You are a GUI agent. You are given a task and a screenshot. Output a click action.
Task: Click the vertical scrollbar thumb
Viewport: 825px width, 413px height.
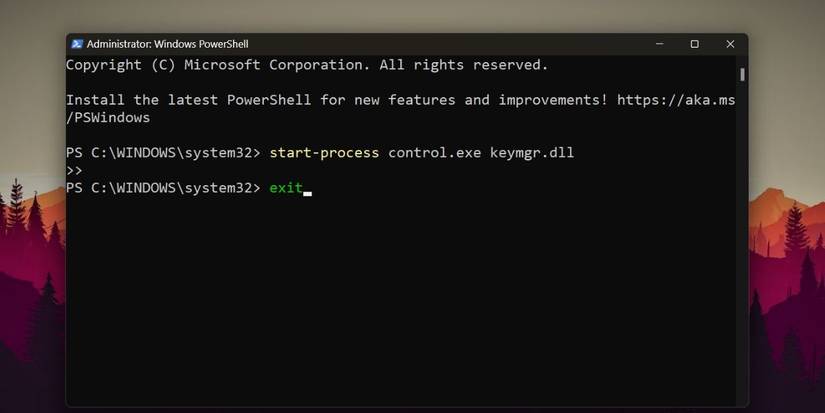point(742,74)
